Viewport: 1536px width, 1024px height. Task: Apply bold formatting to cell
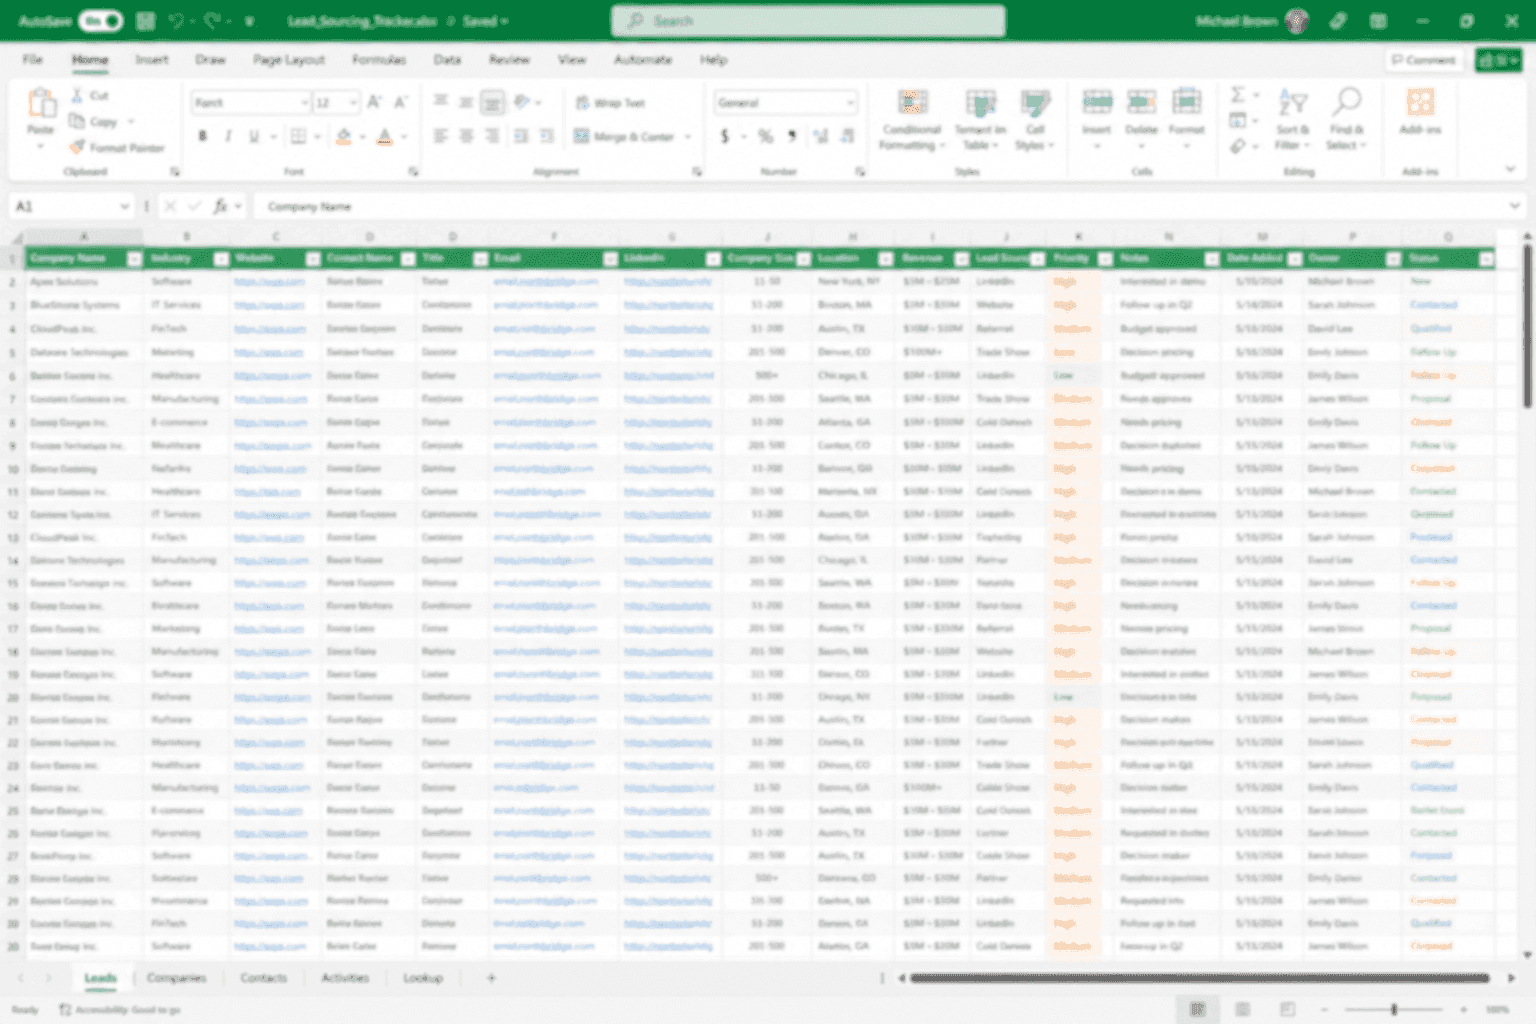pos(203,136)
